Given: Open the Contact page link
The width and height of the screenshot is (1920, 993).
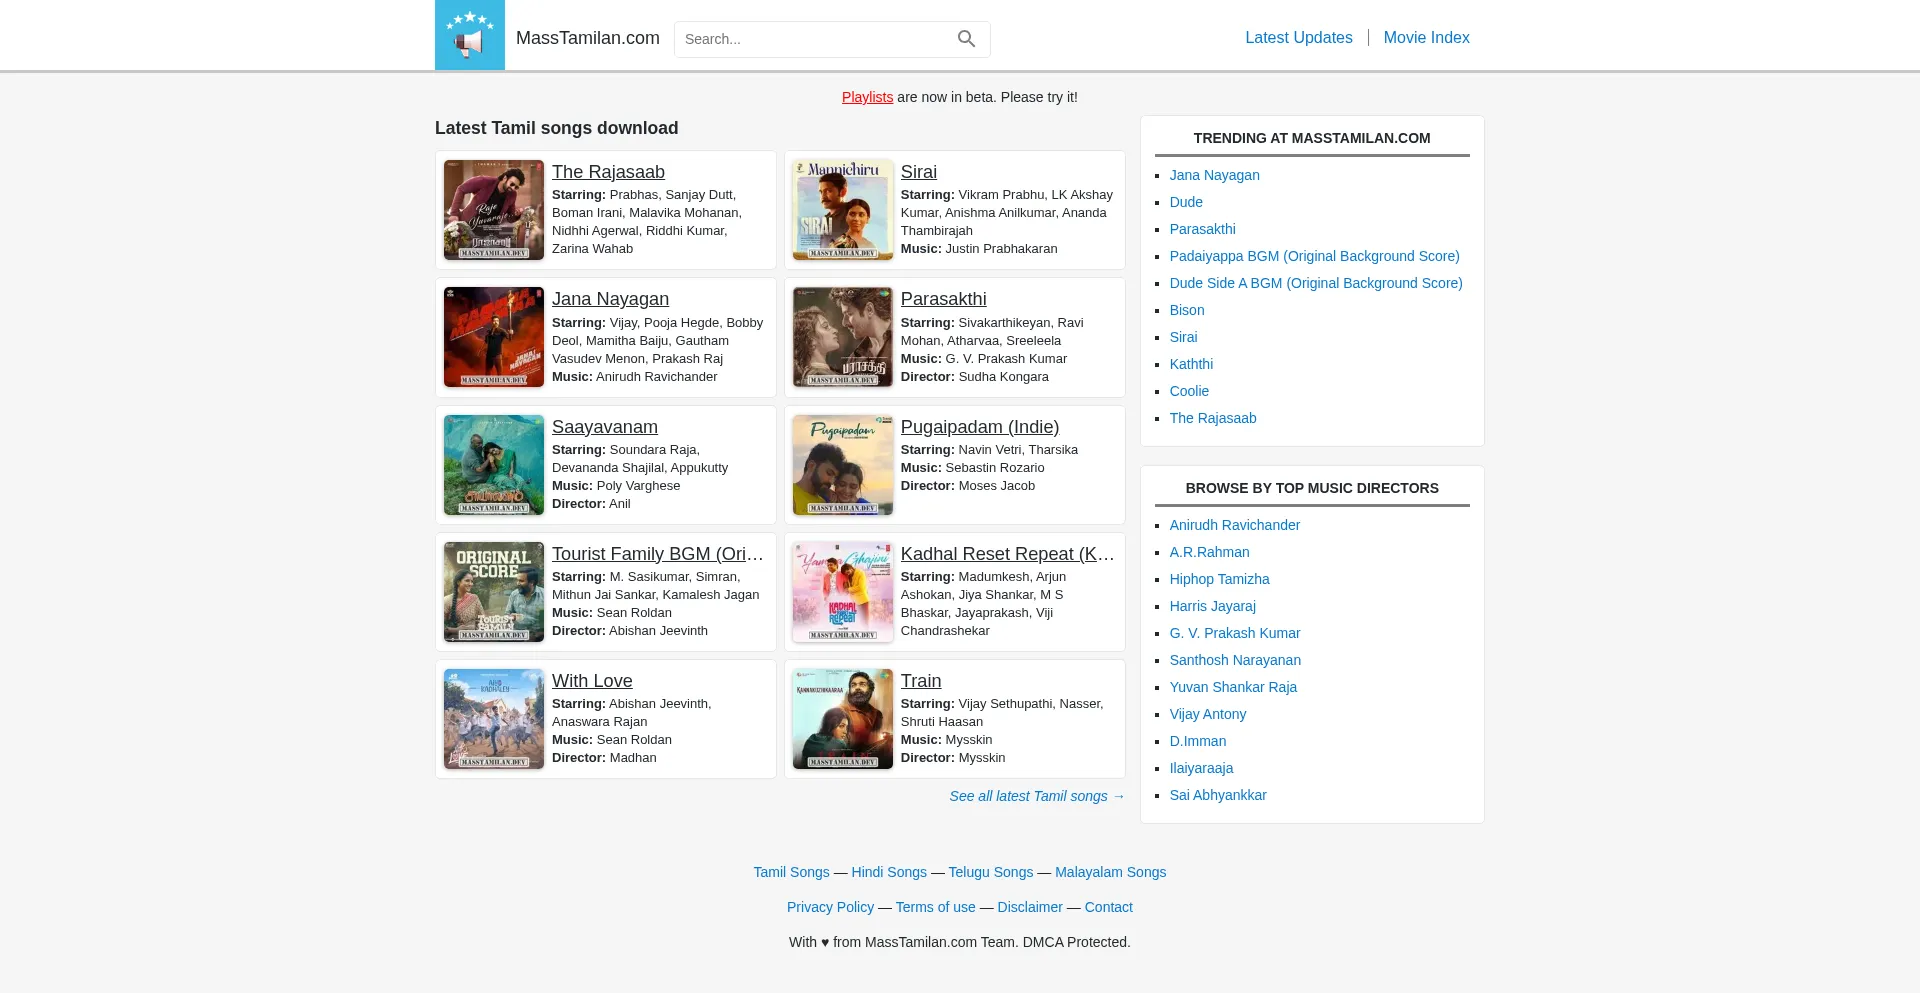Looking at the screenshot, I should [1108, 907].
